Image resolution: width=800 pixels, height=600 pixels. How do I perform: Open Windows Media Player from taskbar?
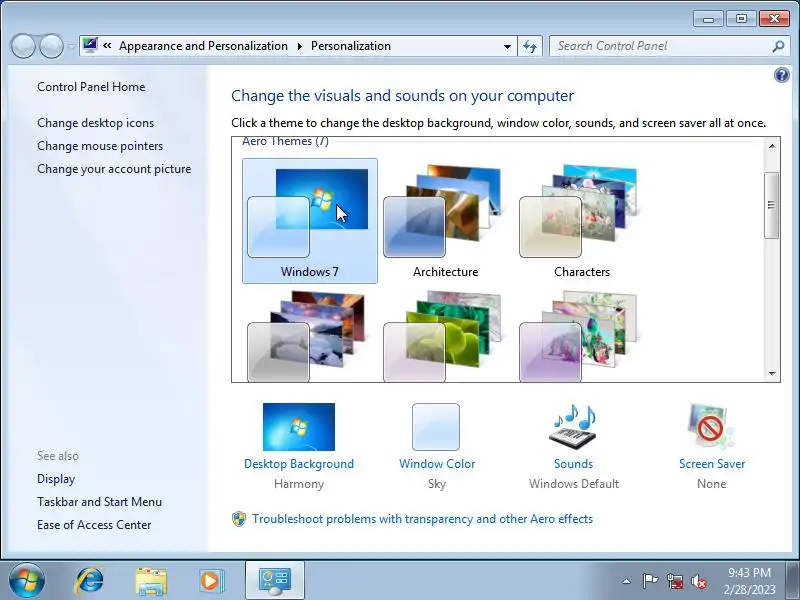coord(211,581)
